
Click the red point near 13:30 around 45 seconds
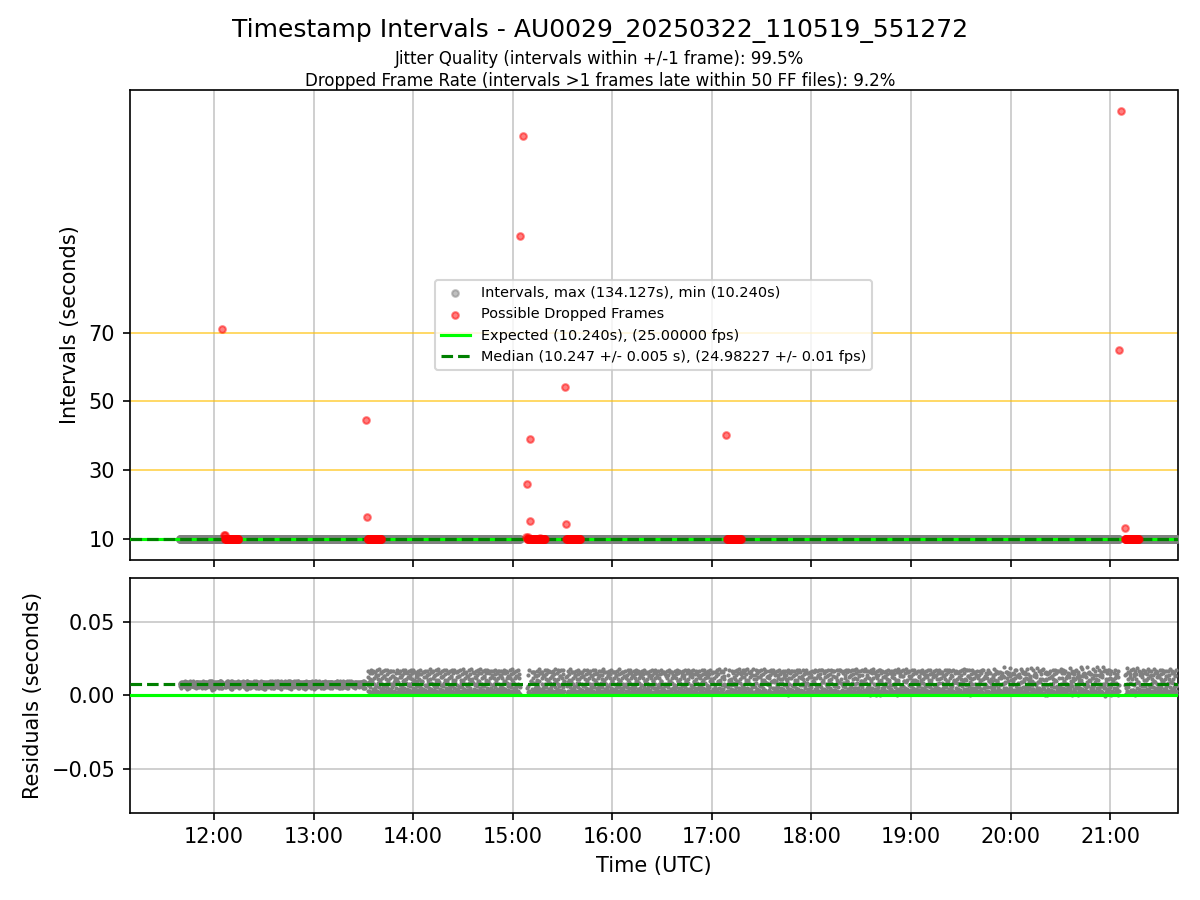coord(366,420)
